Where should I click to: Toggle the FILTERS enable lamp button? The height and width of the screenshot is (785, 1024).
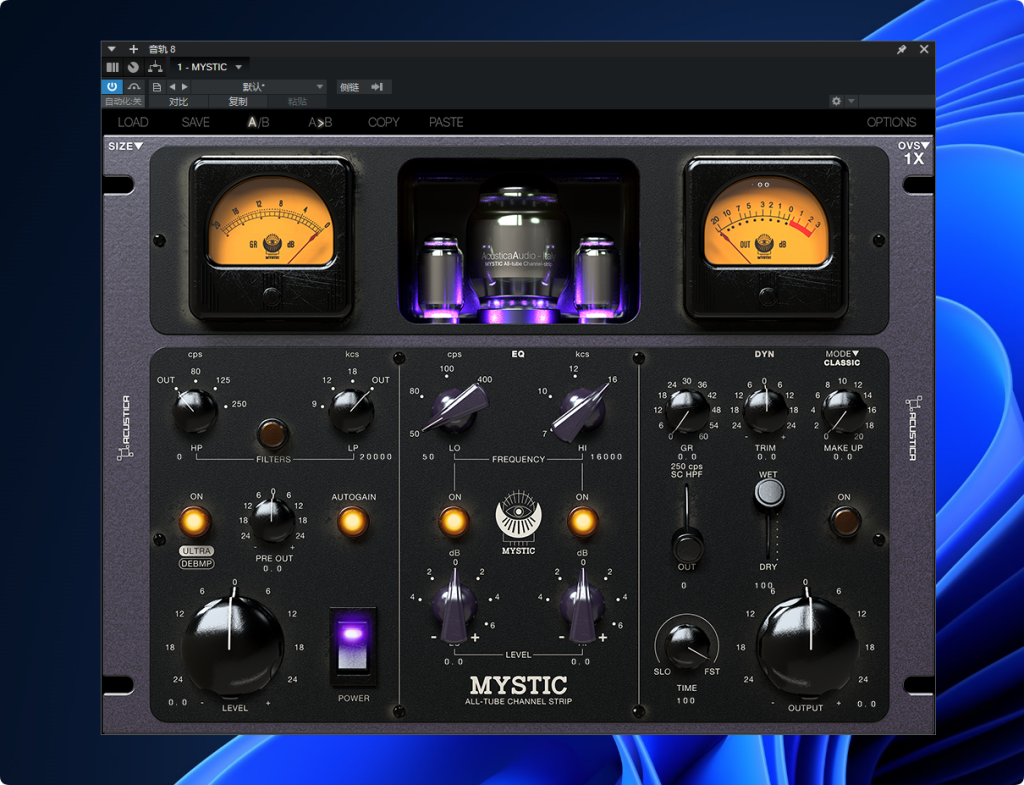point(272,433)
